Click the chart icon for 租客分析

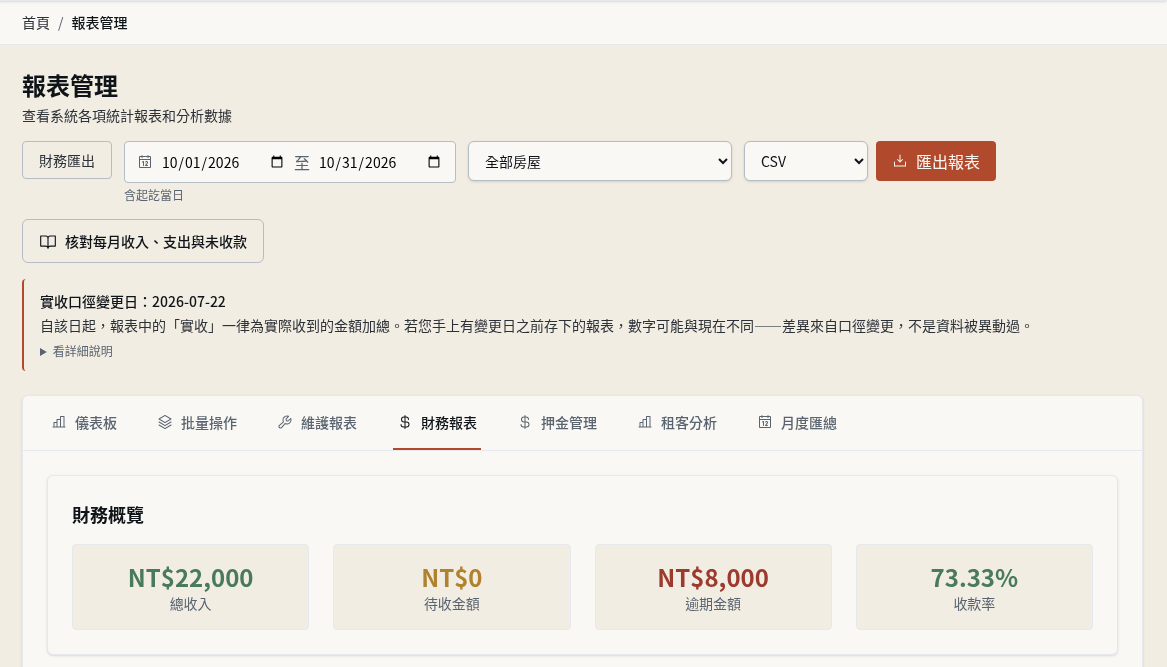[x=645, y=423]
